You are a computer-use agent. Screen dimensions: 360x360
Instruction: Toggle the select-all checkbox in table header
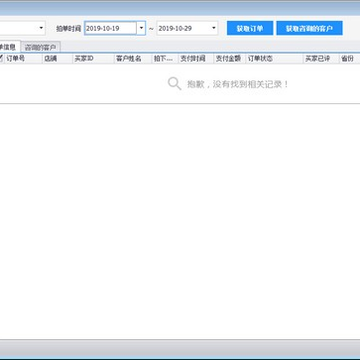pyautogui.click(x=1, y=58)
